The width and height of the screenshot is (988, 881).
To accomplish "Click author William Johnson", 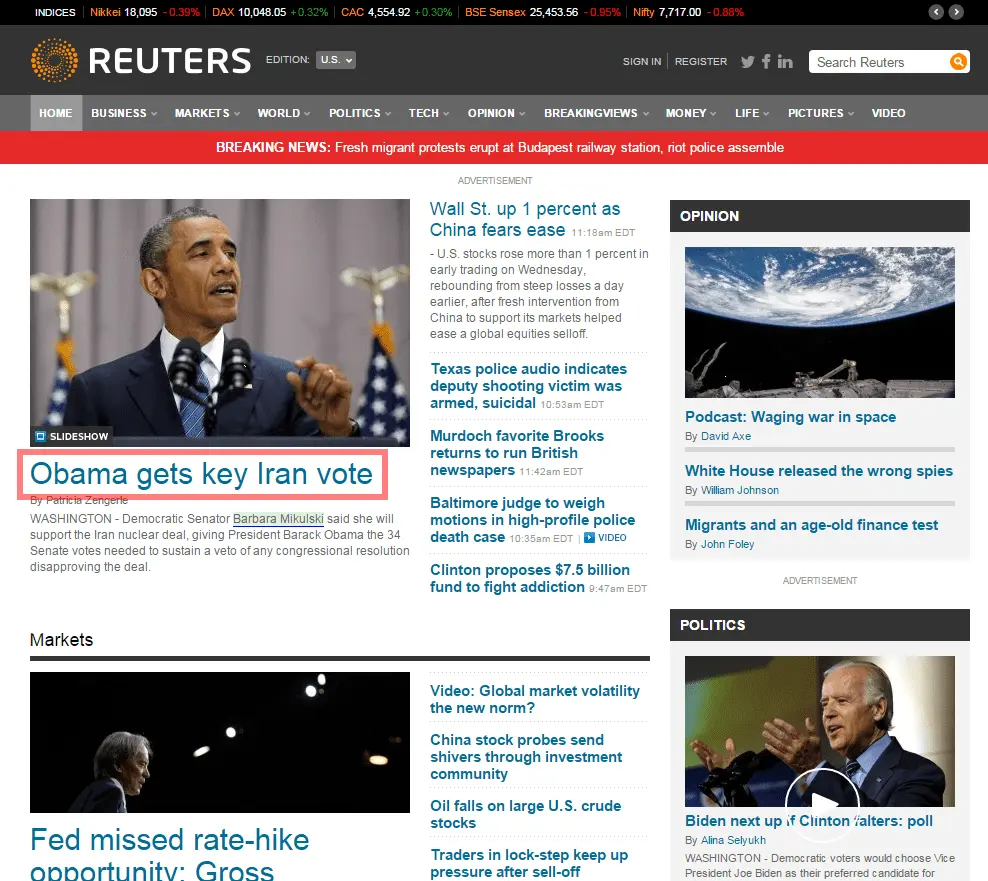I will pyautogui.click(x=740, y=490).
